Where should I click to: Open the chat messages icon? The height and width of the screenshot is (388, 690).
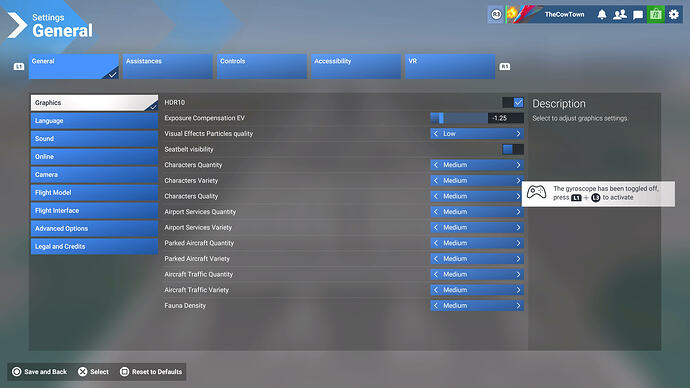[638, 15]
